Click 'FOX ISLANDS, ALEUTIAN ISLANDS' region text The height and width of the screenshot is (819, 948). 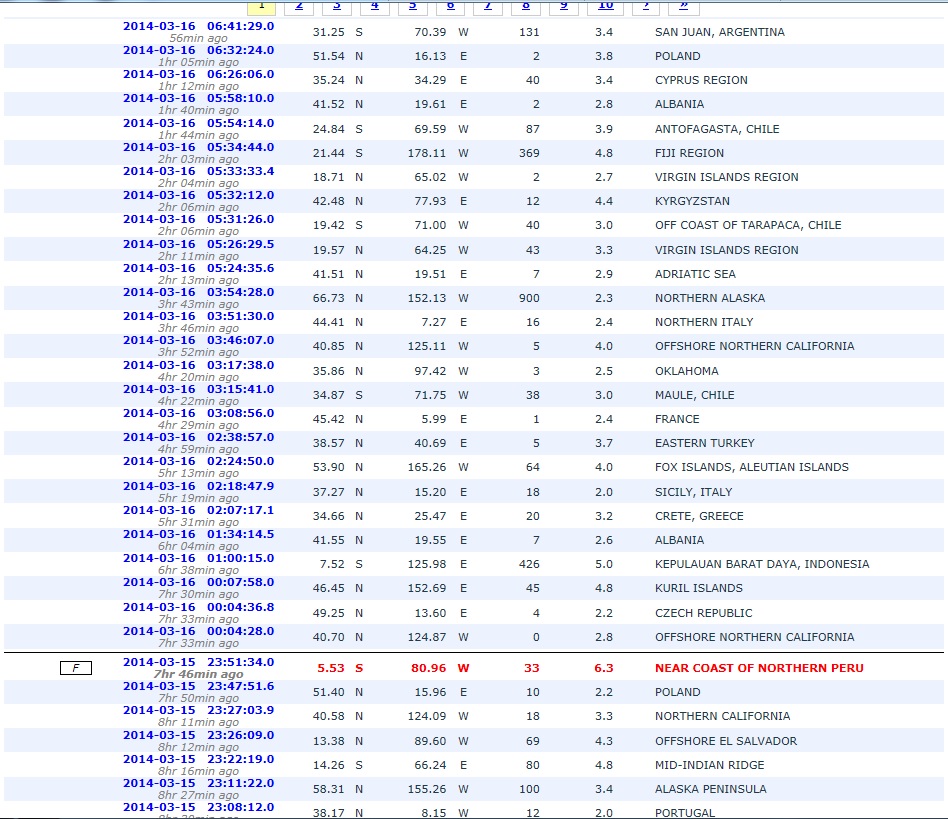(752, 468)
